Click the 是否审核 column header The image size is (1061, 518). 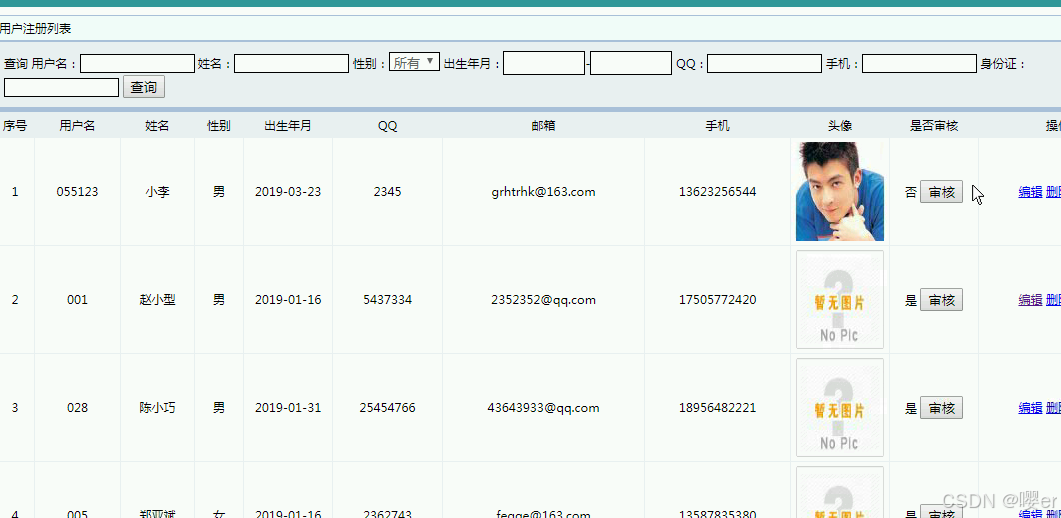(934, 126)
